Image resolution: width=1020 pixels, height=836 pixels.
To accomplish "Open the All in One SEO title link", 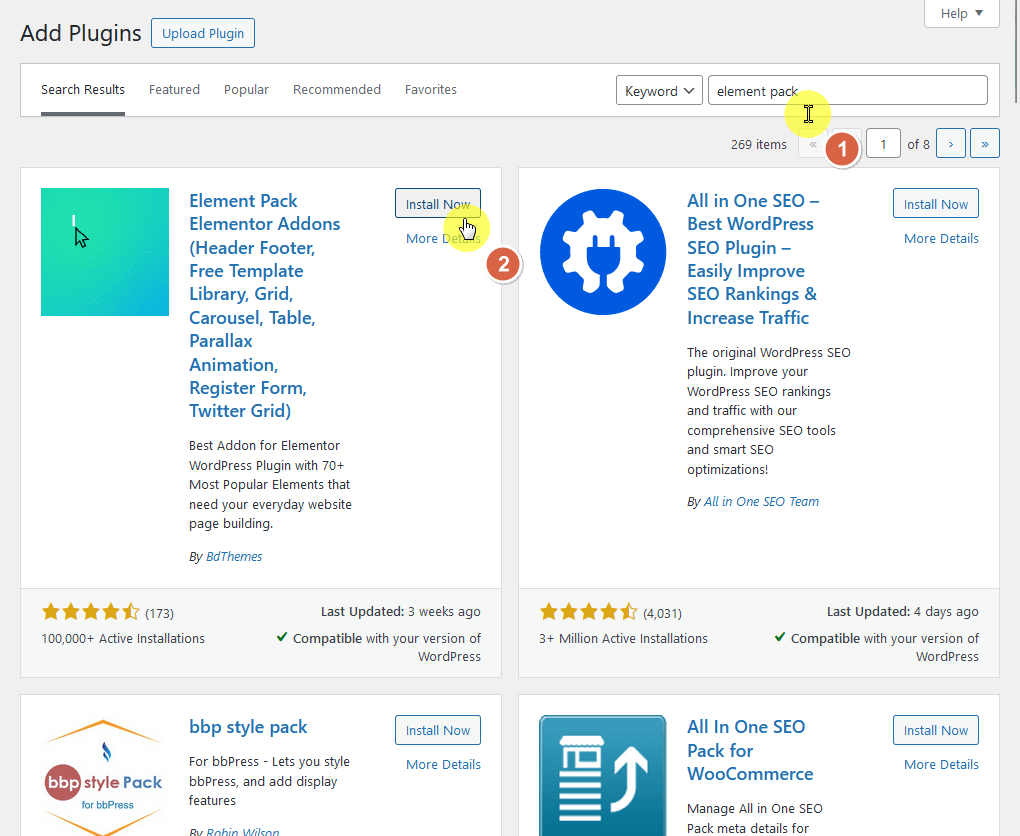I will point(753,259).
